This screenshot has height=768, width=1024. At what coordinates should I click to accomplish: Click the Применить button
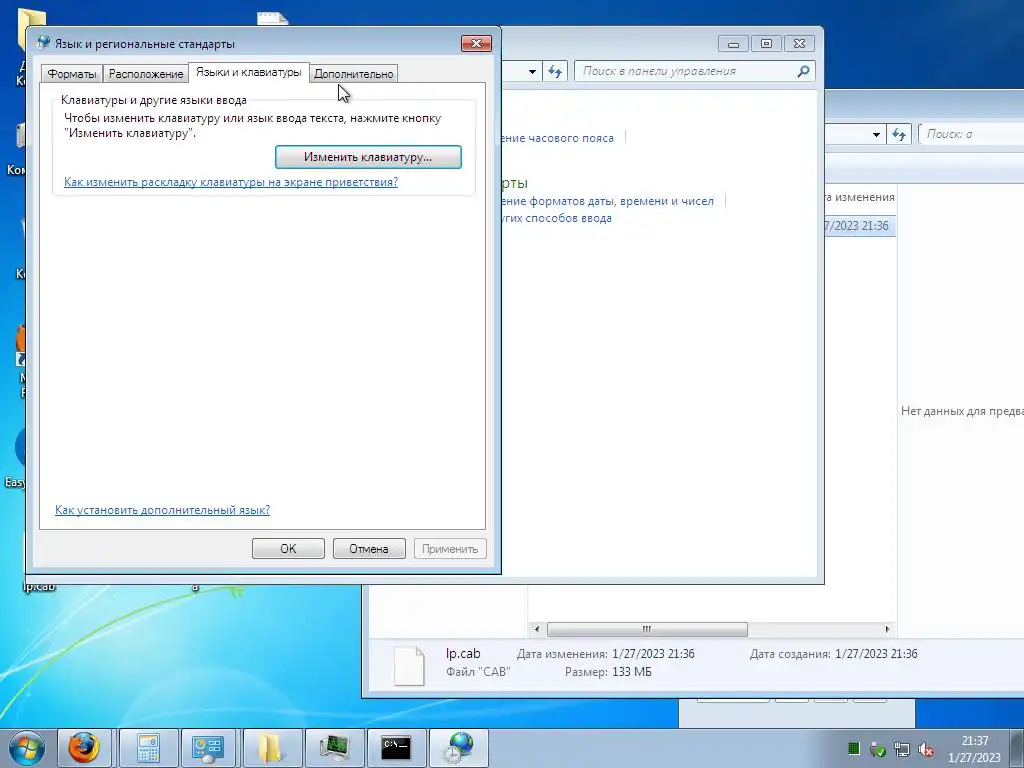[x=450, y=549]
